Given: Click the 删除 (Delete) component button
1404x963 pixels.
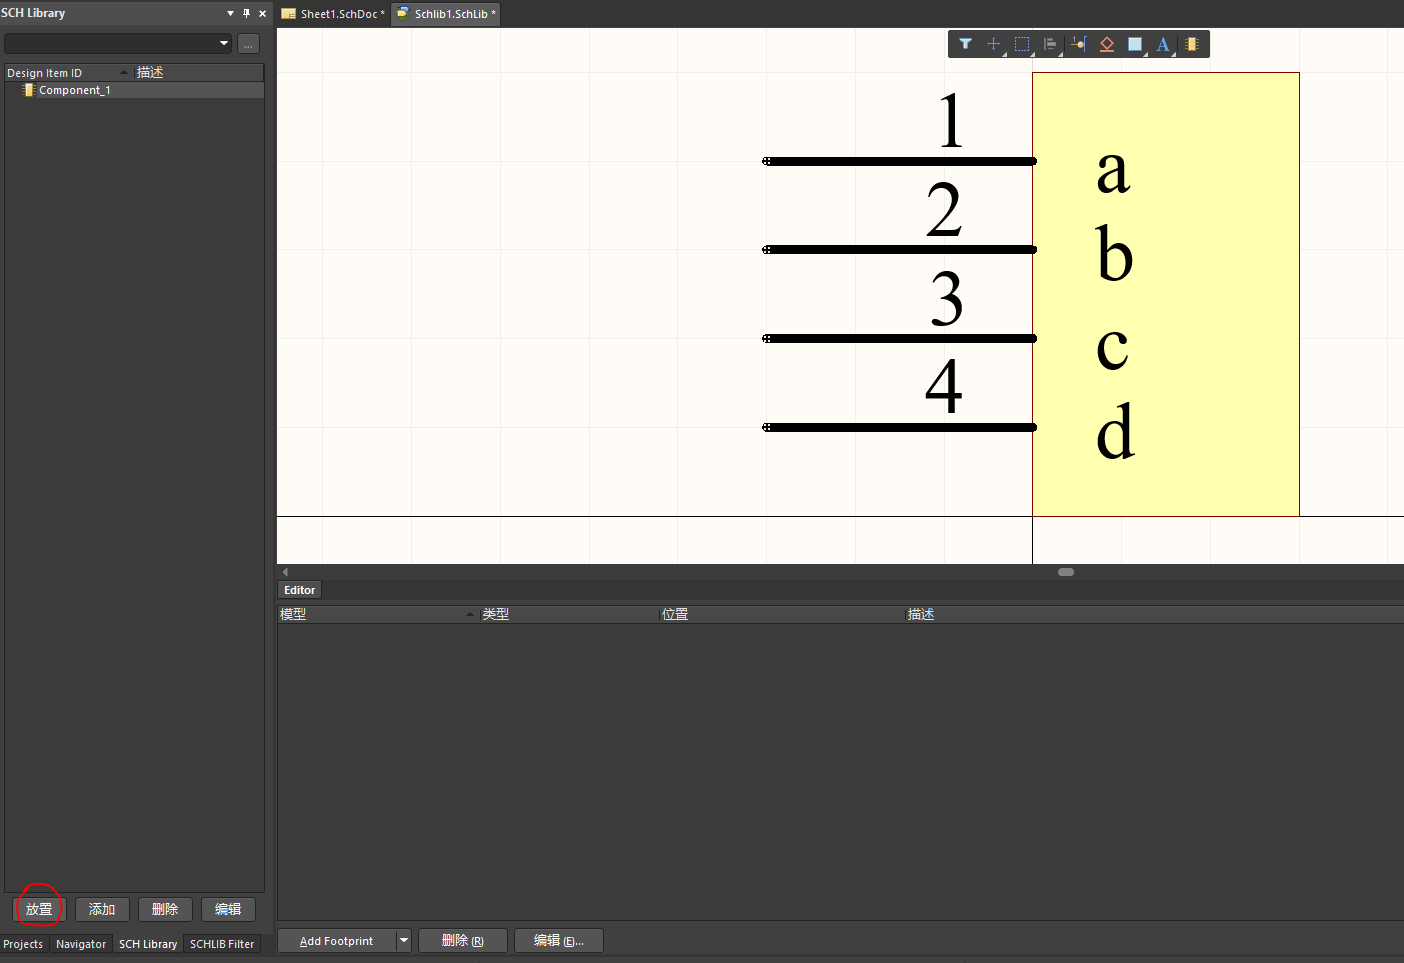Looking at the screenshot, I should click(165, 909).
